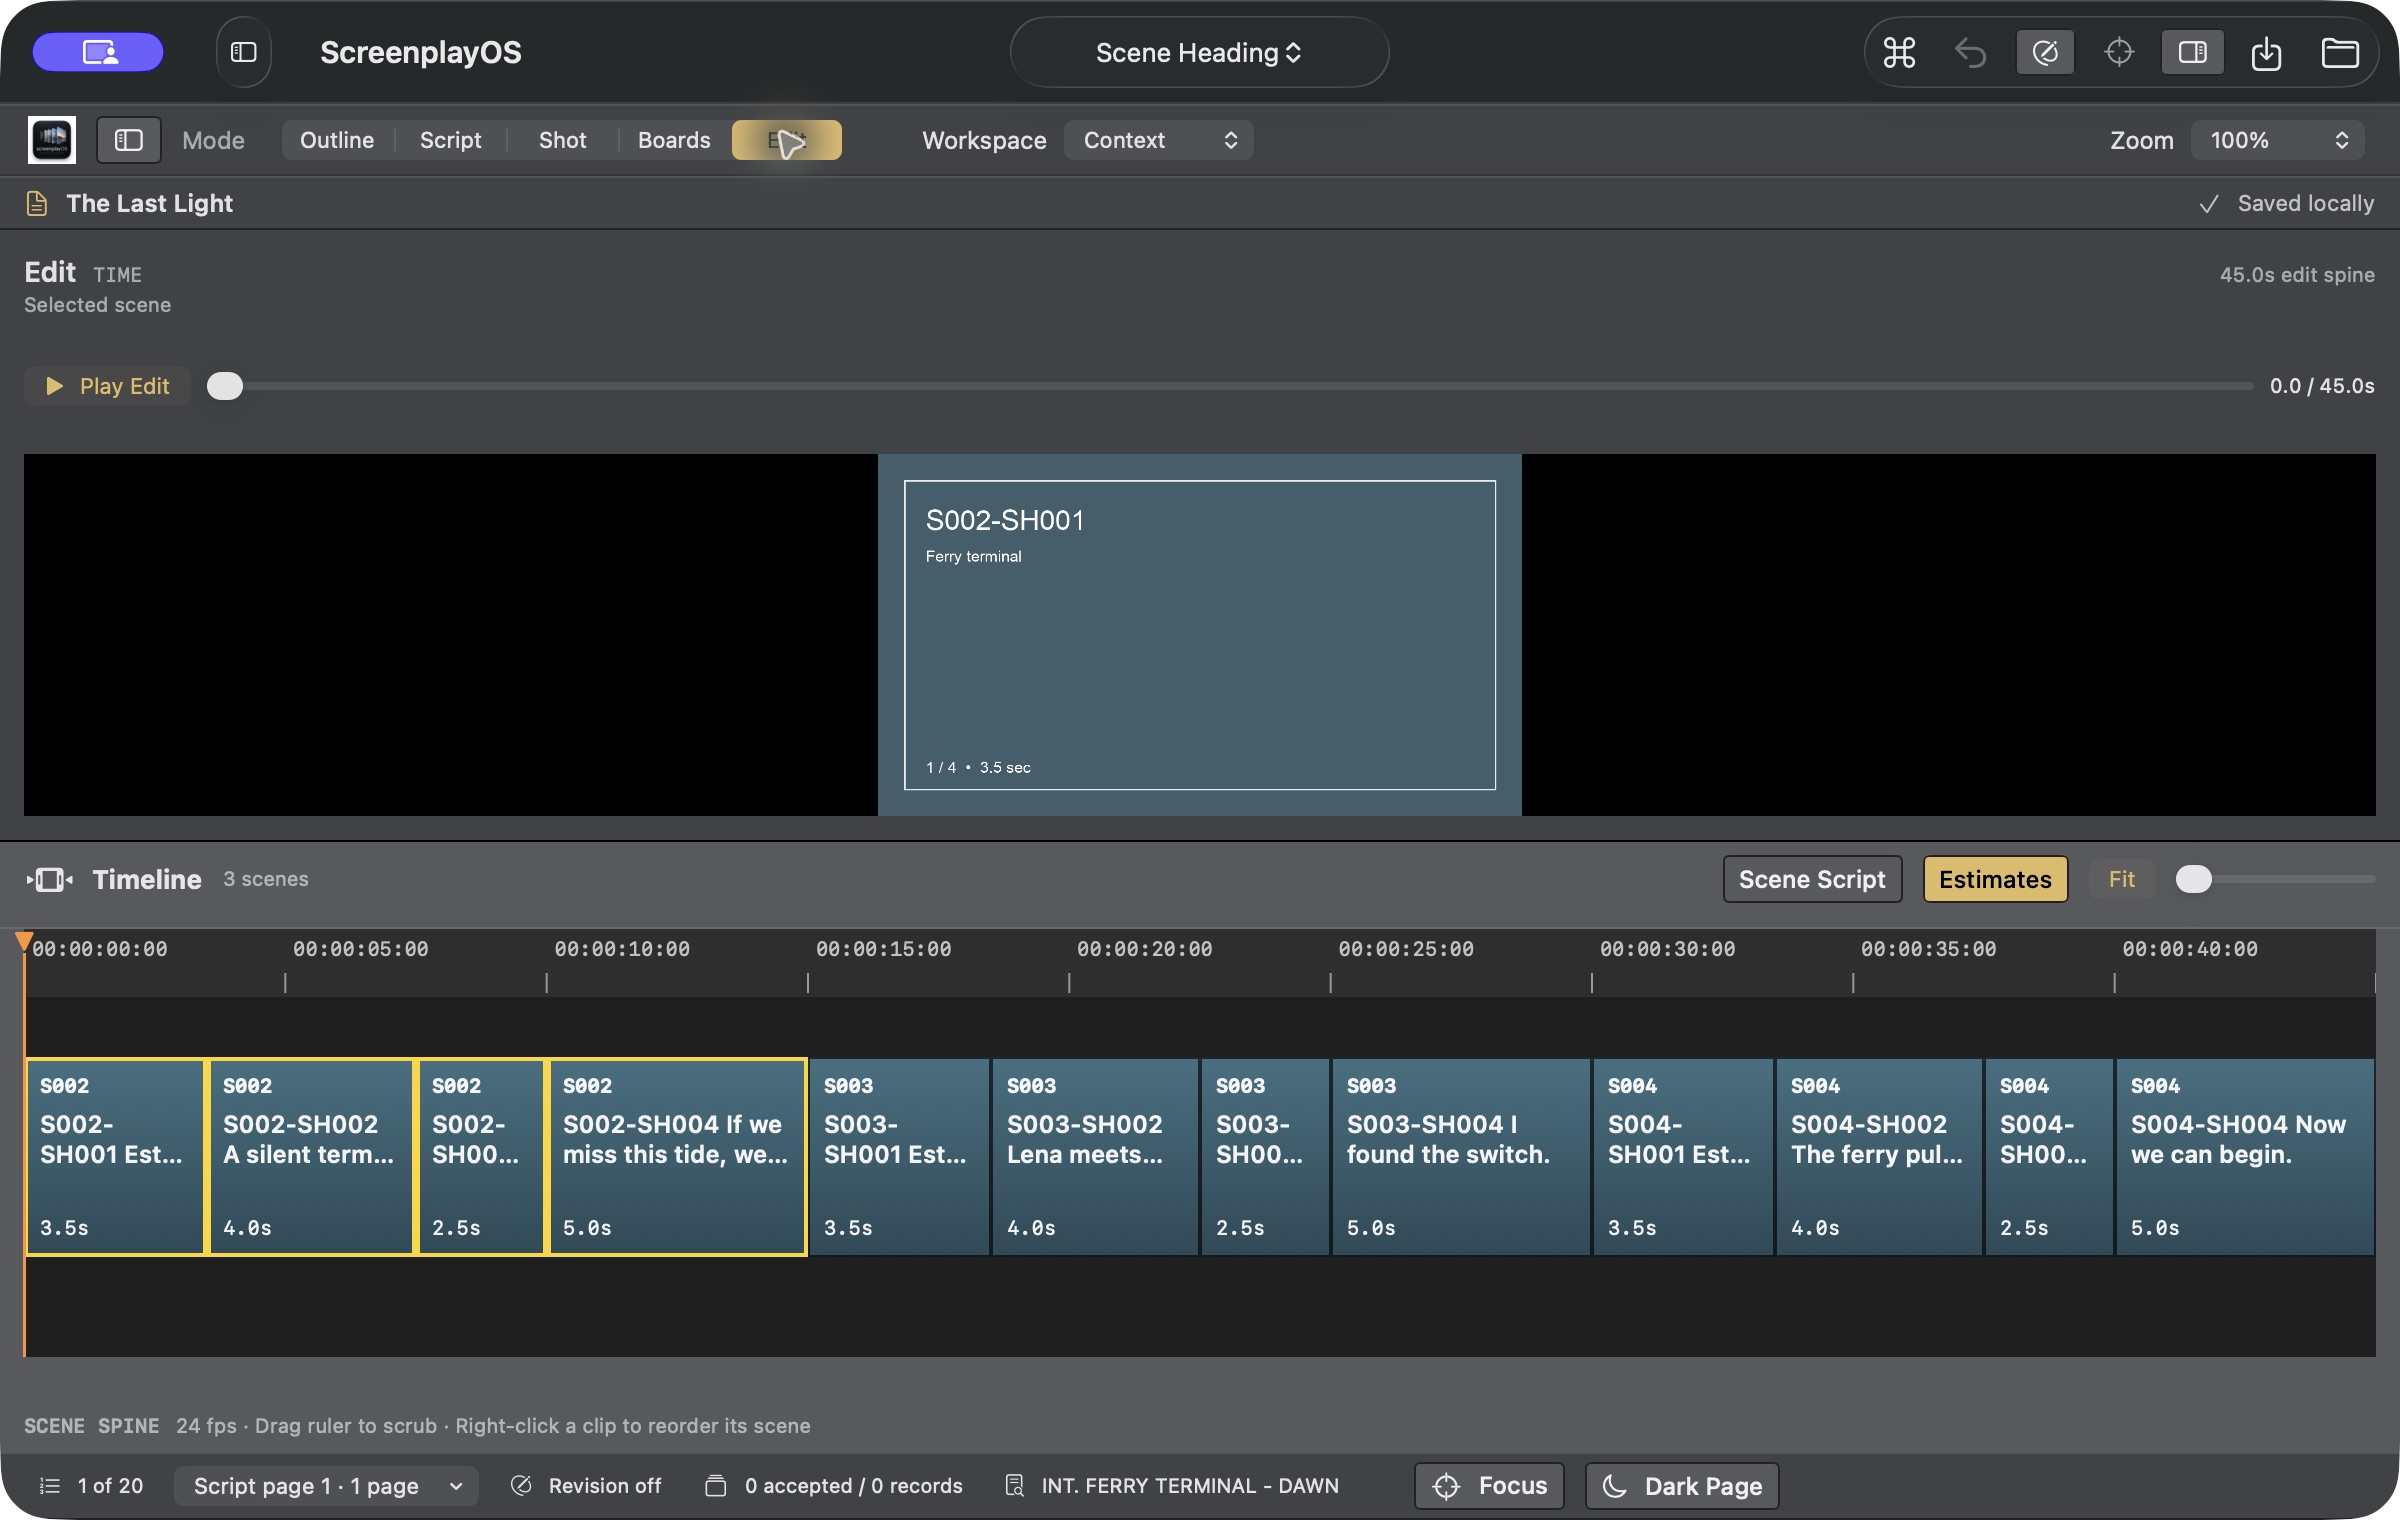Screen dimensions: 2400x1520
Task: Select the S004-SH001 Est clip
Action: tap(1683, 1156)
